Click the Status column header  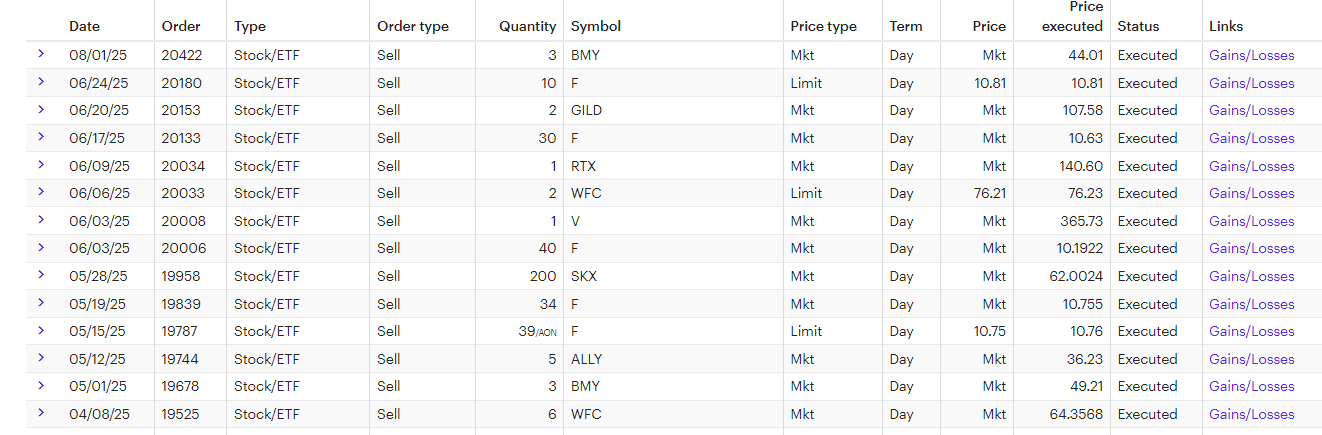tap(1138, 27)
